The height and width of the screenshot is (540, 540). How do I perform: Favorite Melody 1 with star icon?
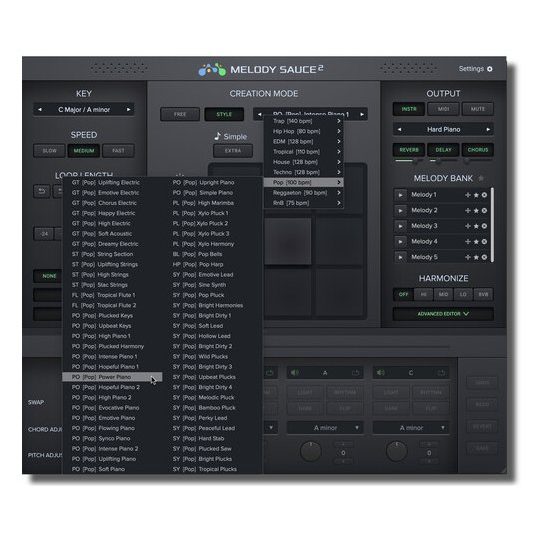pyautogui.click(x=476, y=195)
